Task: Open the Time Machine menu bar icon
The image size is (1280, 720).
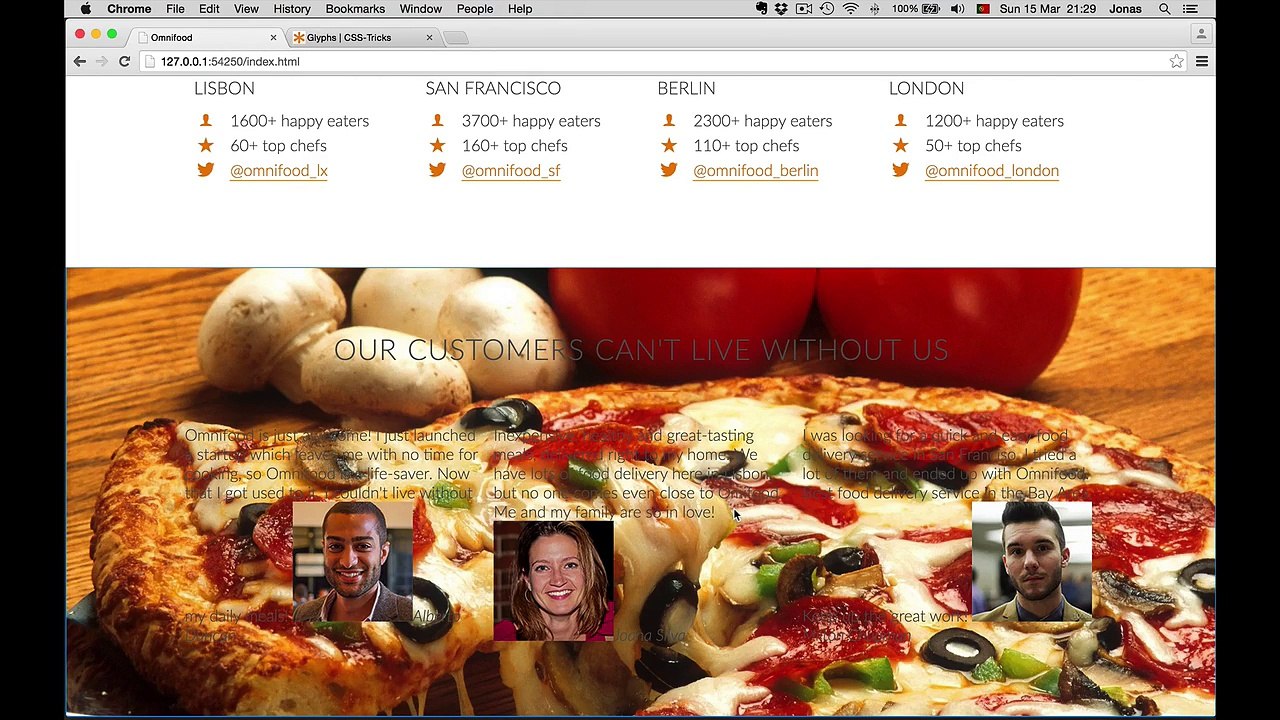Action: (827, 9)
